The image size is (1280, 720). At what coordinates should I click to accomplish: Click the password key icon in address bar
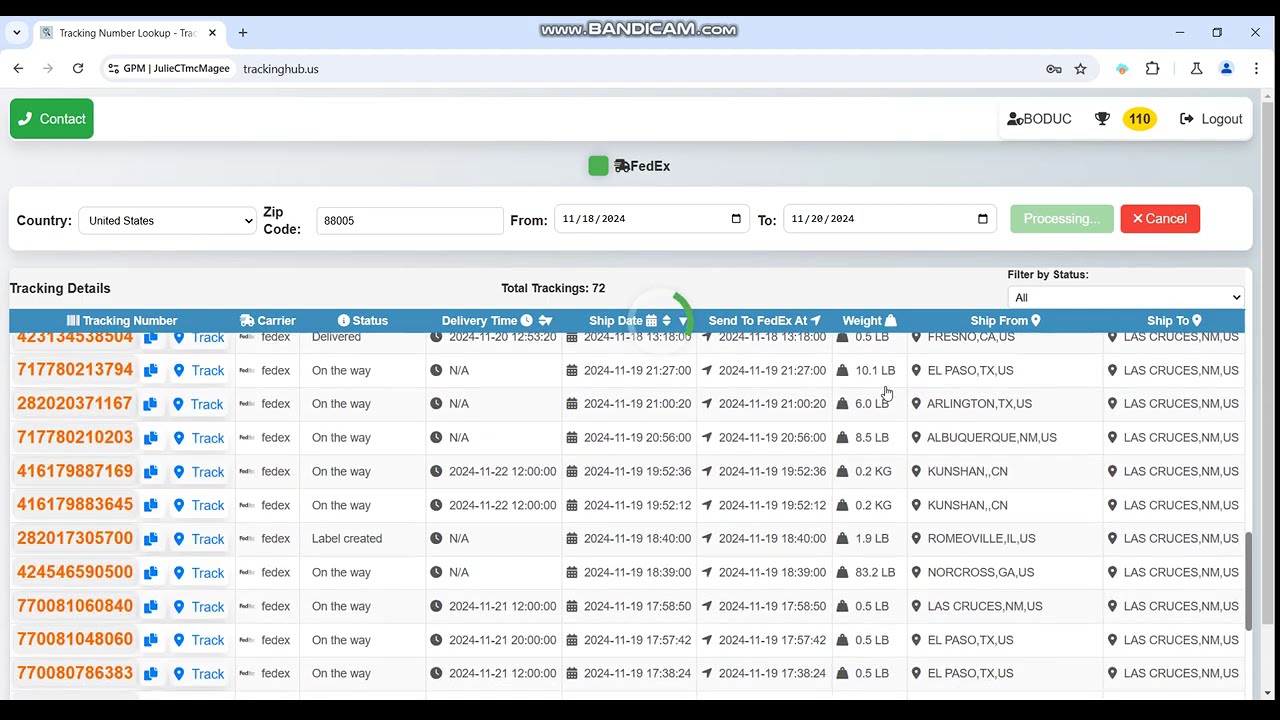[x=1054, y=69]
